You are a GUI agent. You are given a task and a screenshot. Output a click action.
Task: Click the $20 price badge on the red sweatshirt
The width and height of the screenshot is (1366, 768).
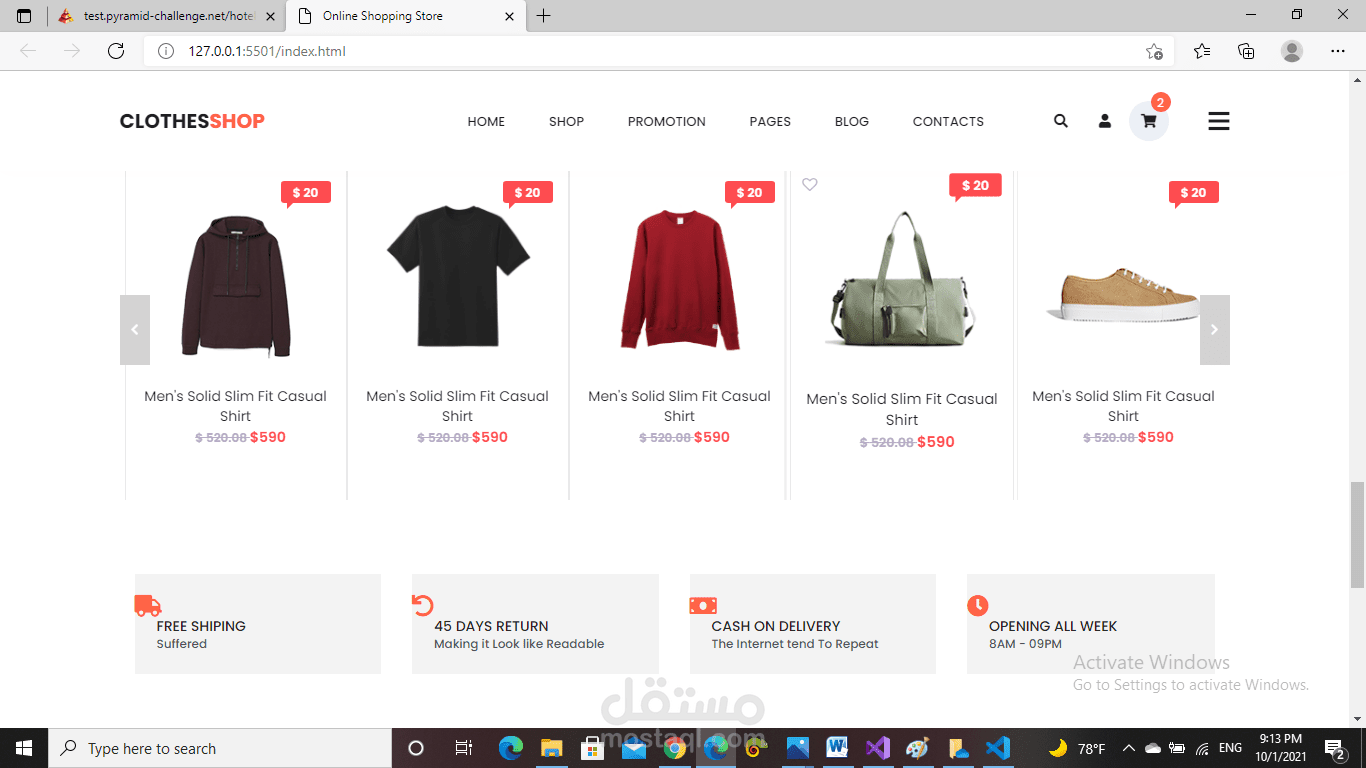[x=749, y=191]
